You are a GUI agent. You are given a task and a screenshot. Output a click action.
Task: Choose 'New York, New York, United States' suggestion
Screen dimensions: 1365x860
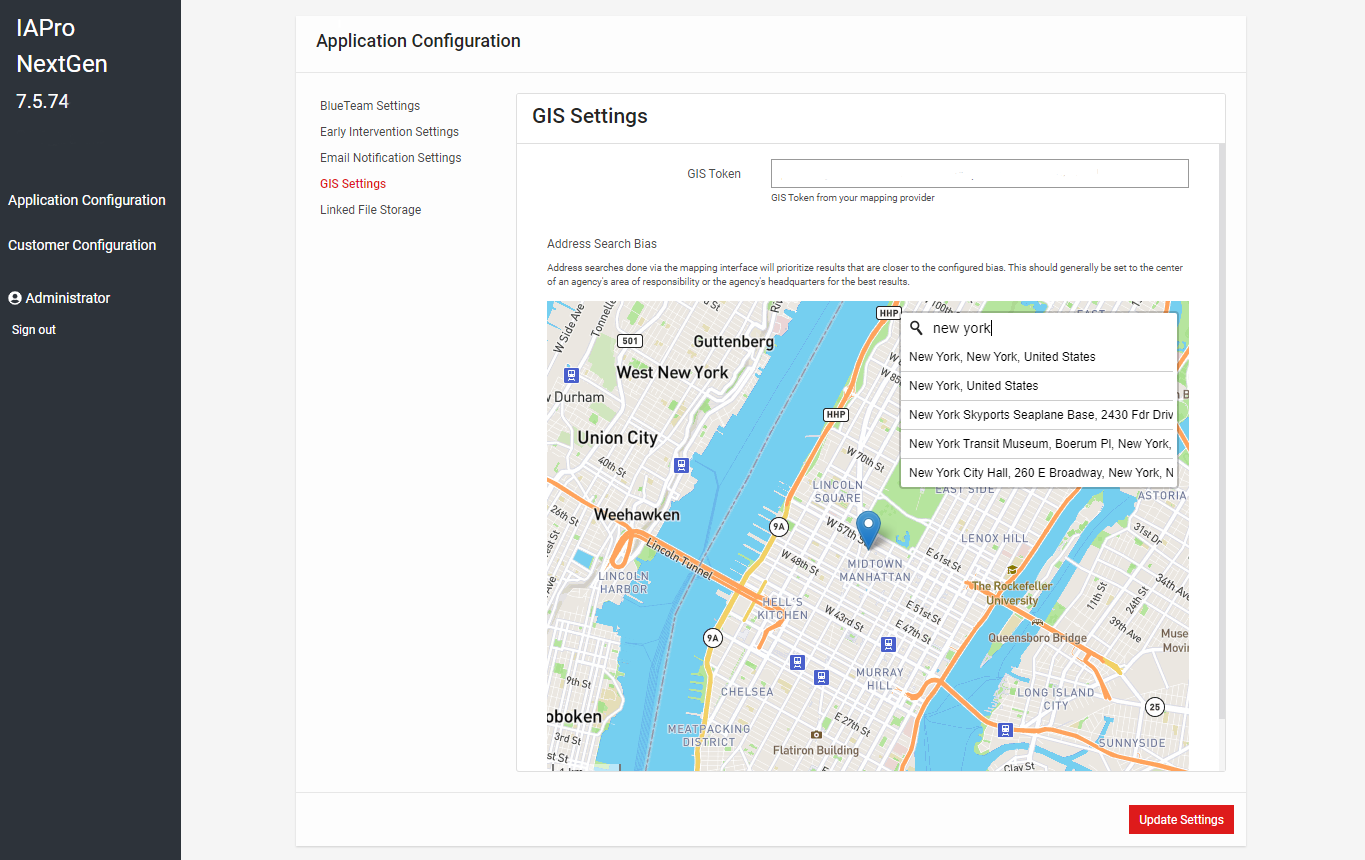click(1039, 357)
